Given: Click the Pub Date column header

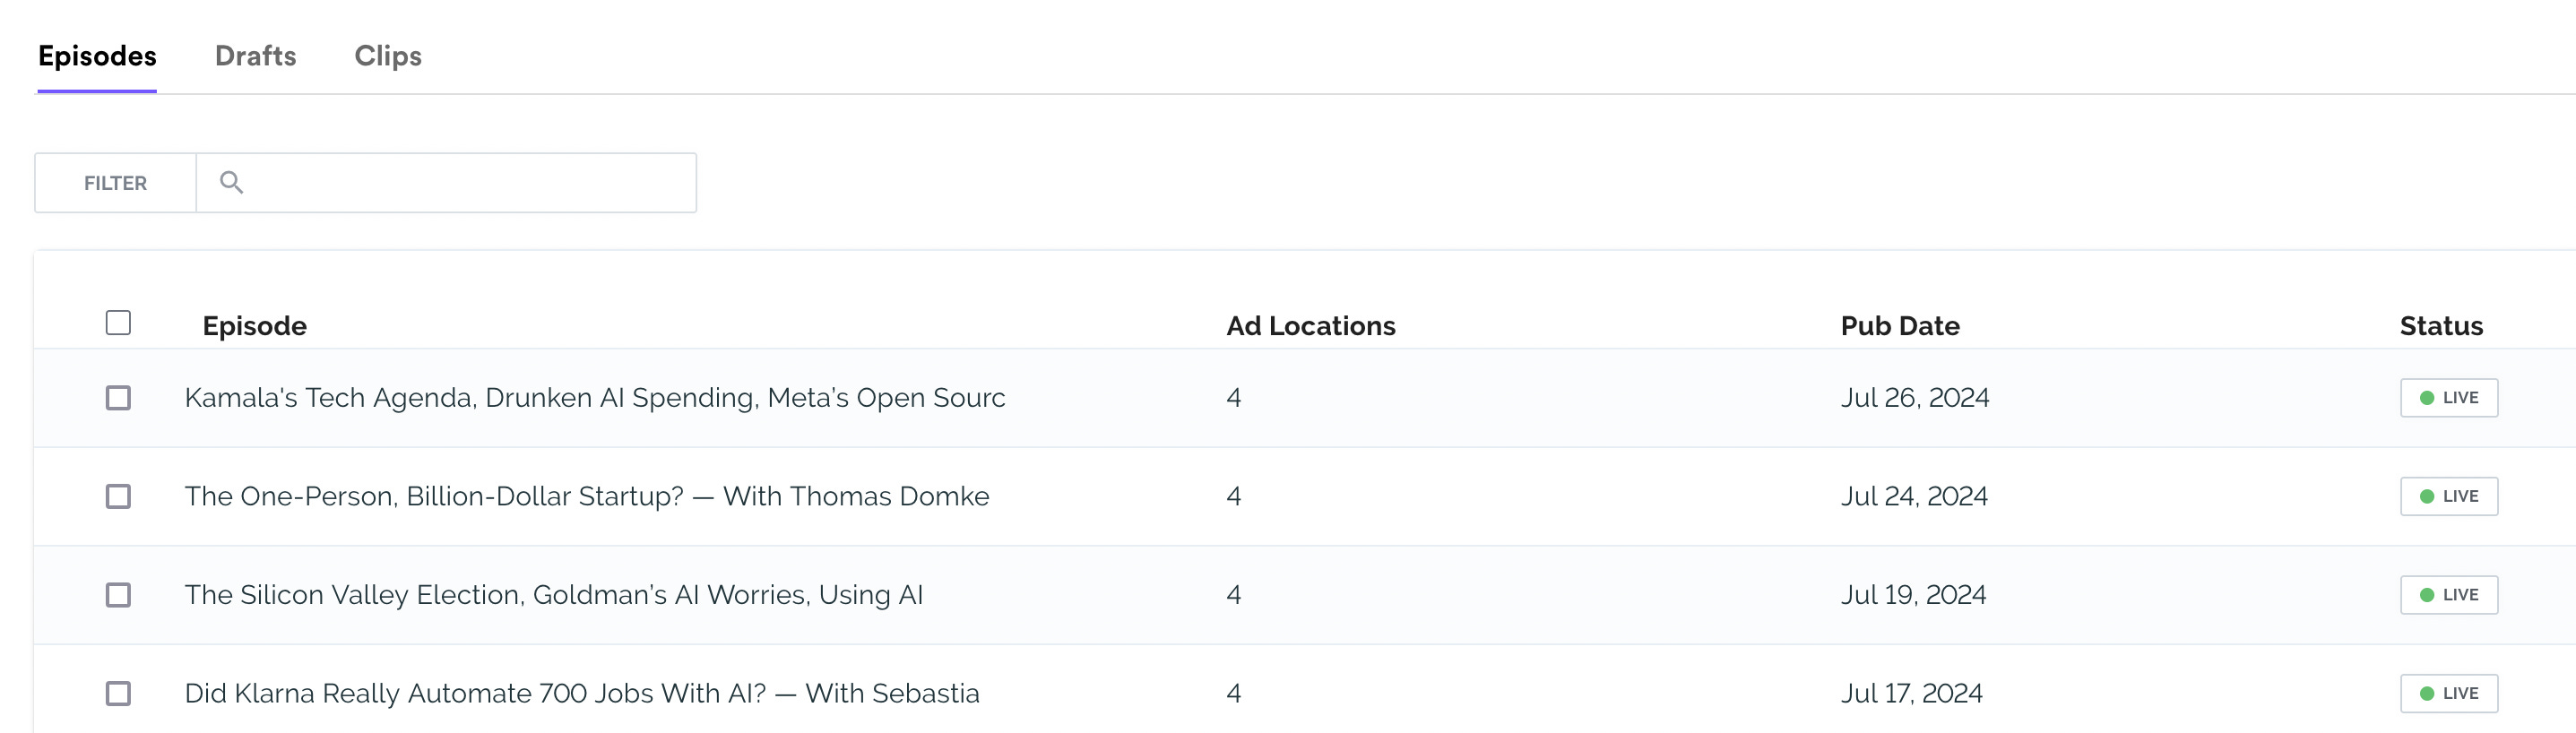Looking at the screenshot, I should pos(1899,326).
